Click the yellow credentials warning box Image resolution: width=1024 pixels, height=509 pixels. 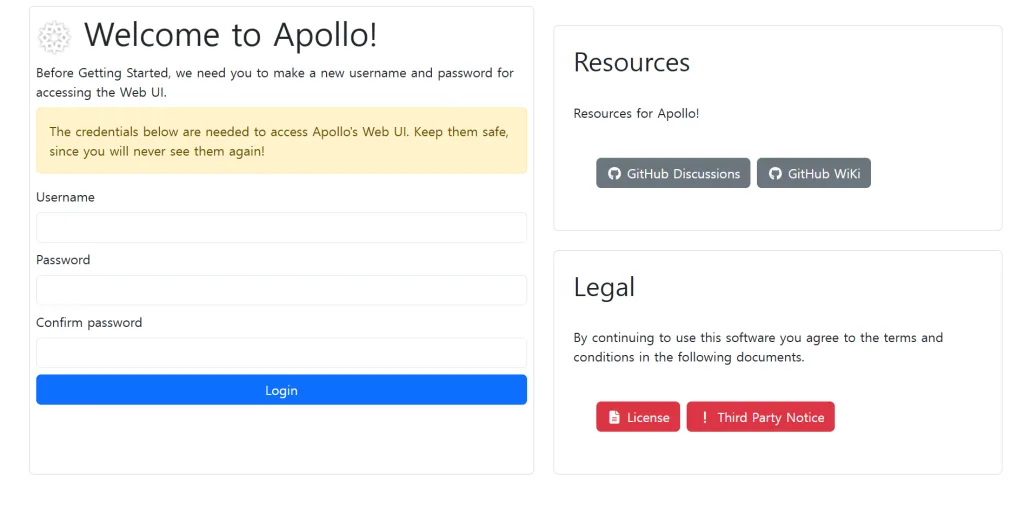[281, 141]
